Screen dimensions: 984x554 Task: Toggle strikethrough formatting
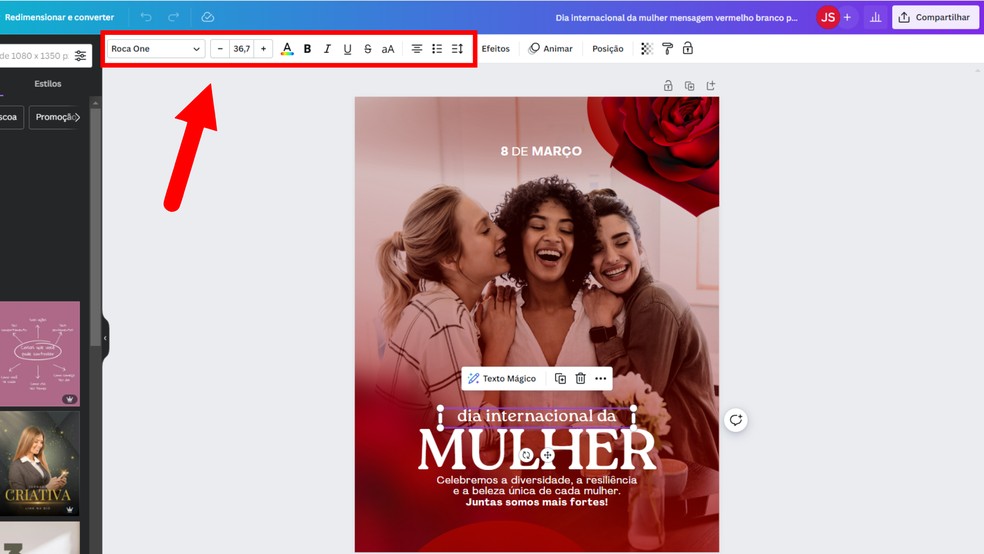(x=368, y=49)
